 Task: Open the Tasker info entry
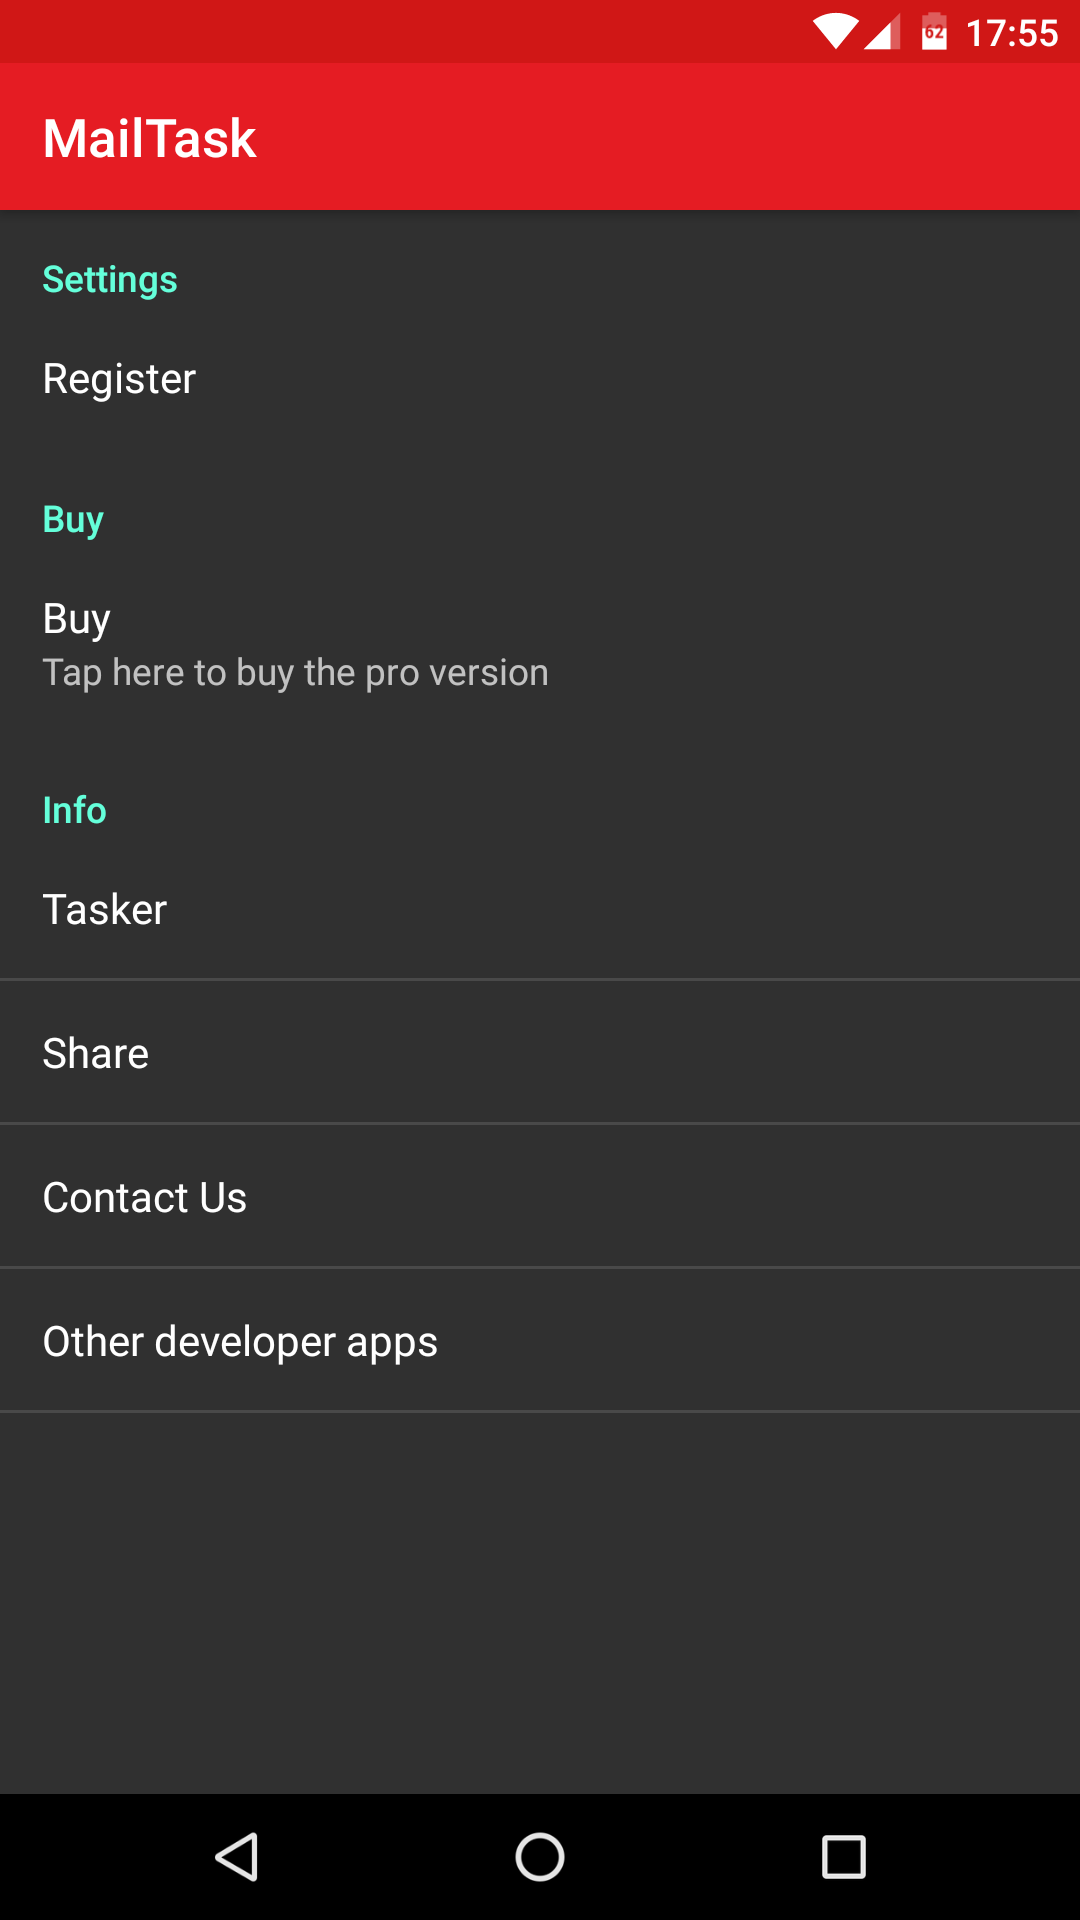click(x=540, y=908)
